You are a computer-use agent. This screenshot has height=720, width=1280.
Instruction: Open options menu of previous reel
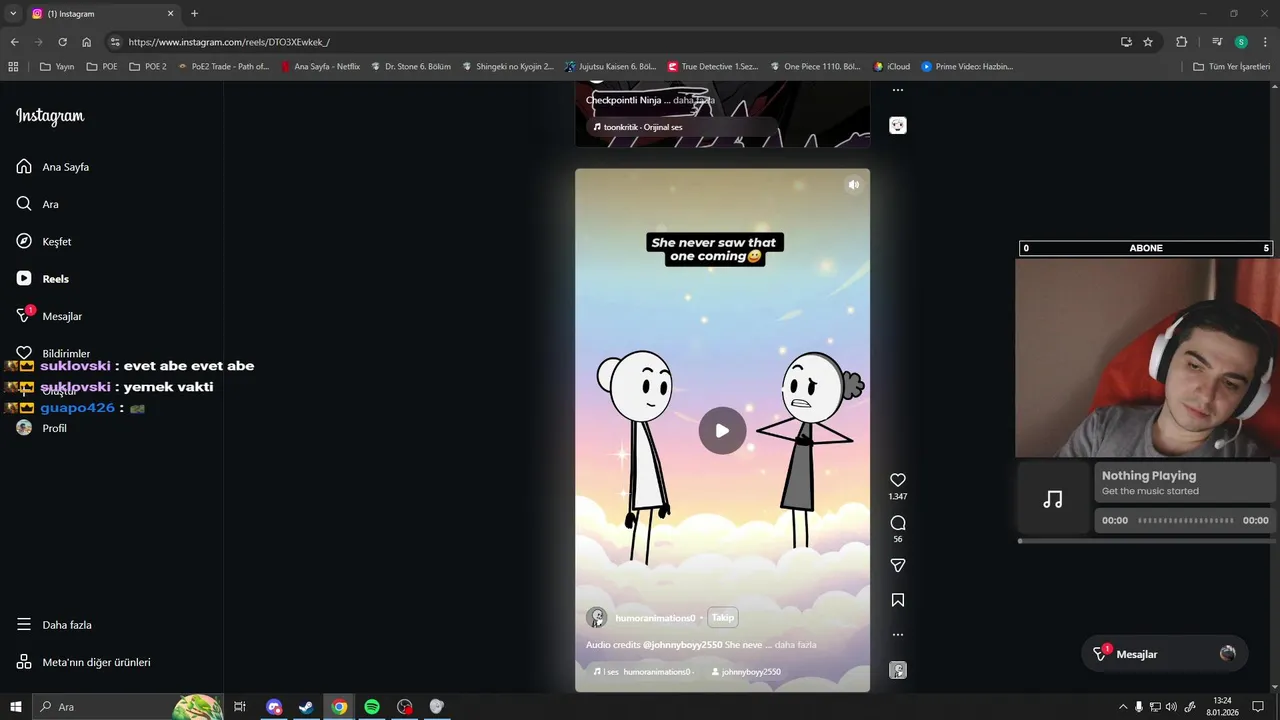[x=898, y=90]
